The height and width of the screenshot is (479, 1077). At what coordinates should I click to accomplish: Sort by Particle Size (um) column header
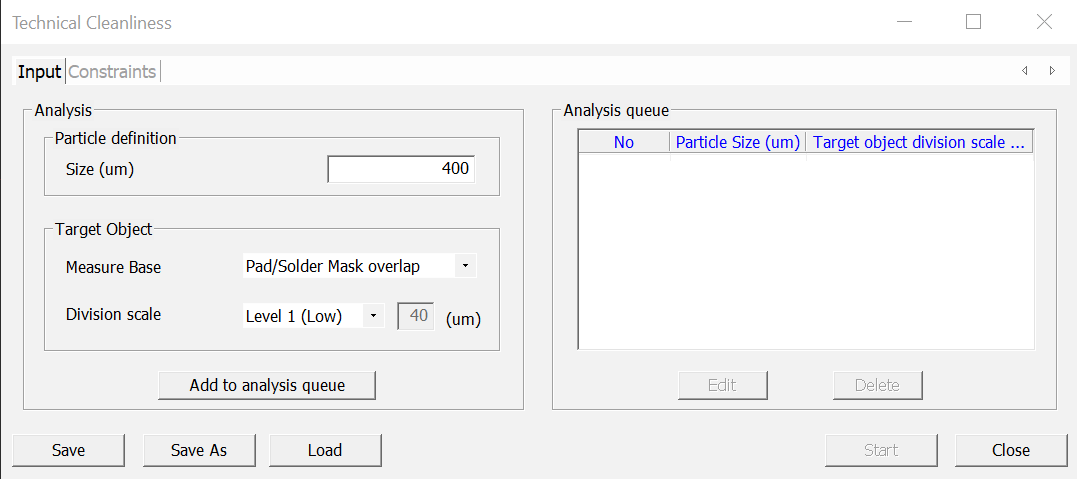738,142
